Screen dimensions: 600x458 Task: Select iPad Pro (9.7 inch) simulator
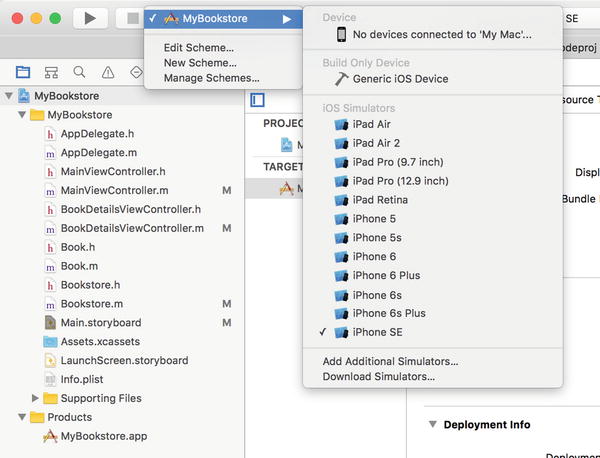click(x=433, y=162)
